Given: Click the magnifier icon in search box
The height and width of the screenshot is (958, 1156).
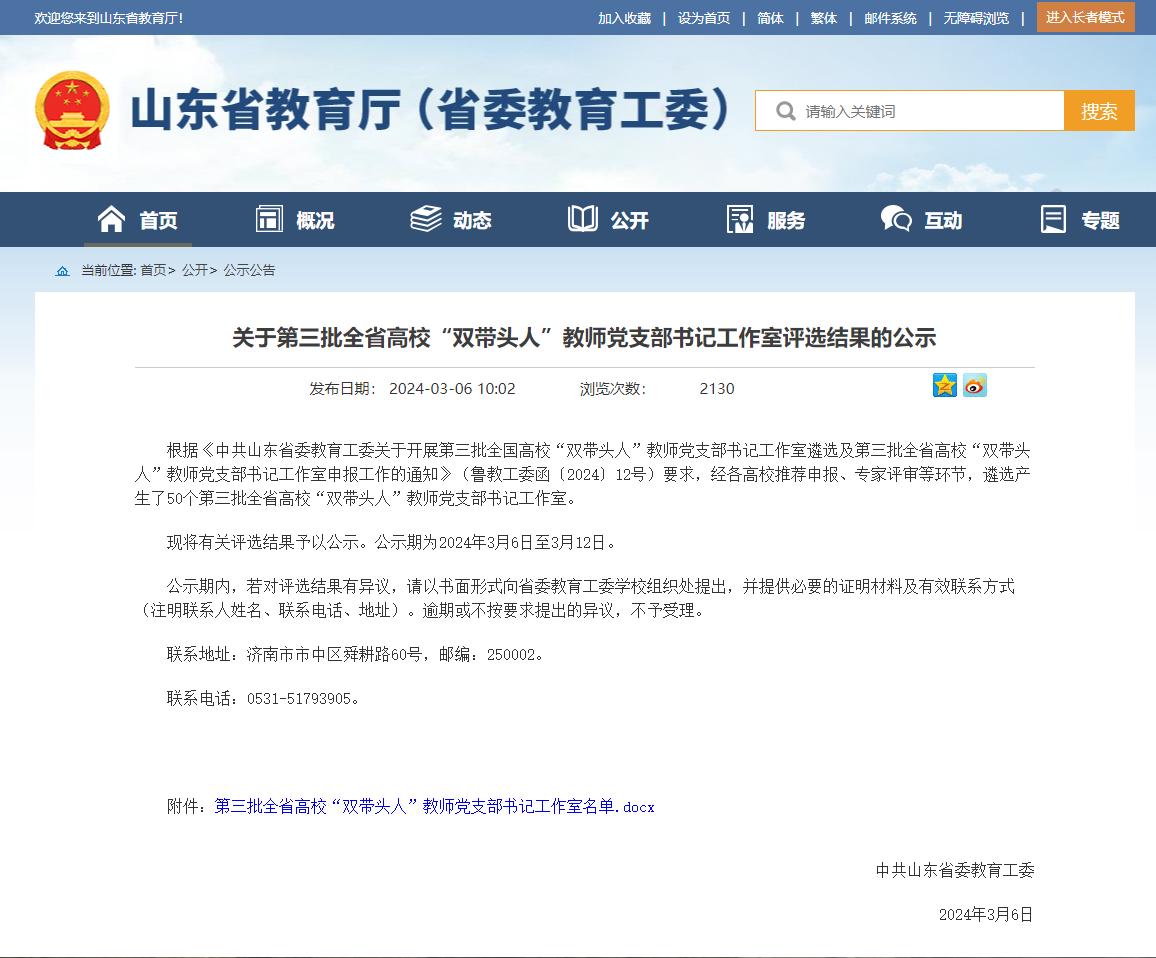Looking at the screenshot, I should [786, 111].
